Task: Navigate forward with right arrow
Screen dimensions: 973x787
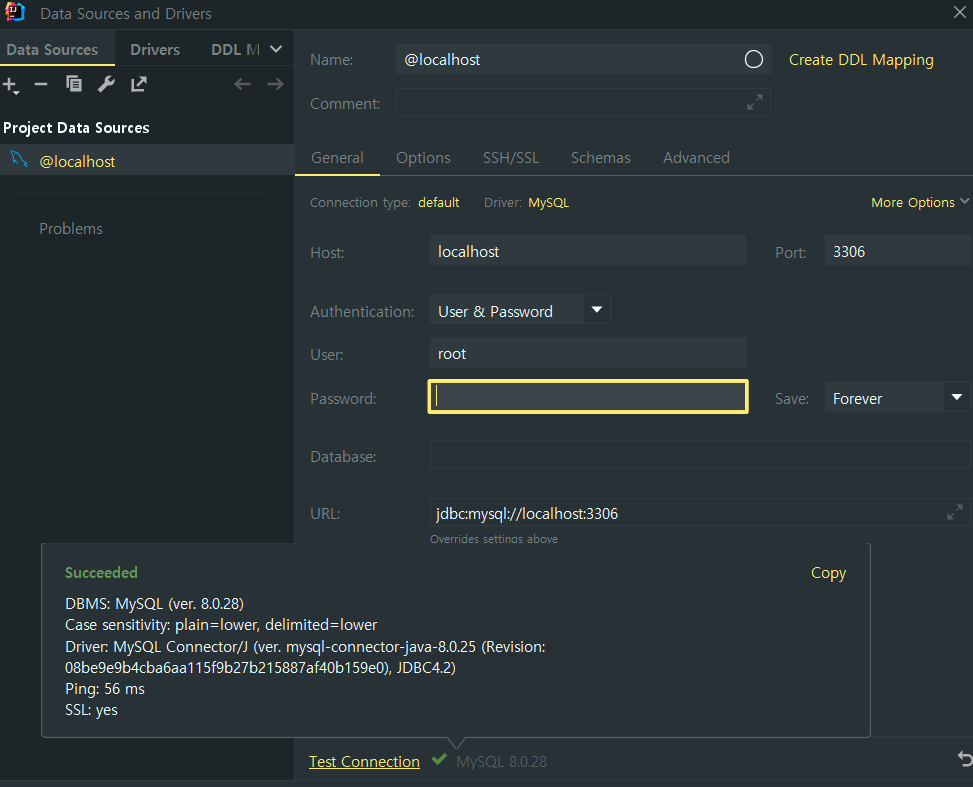Action: 275,84
